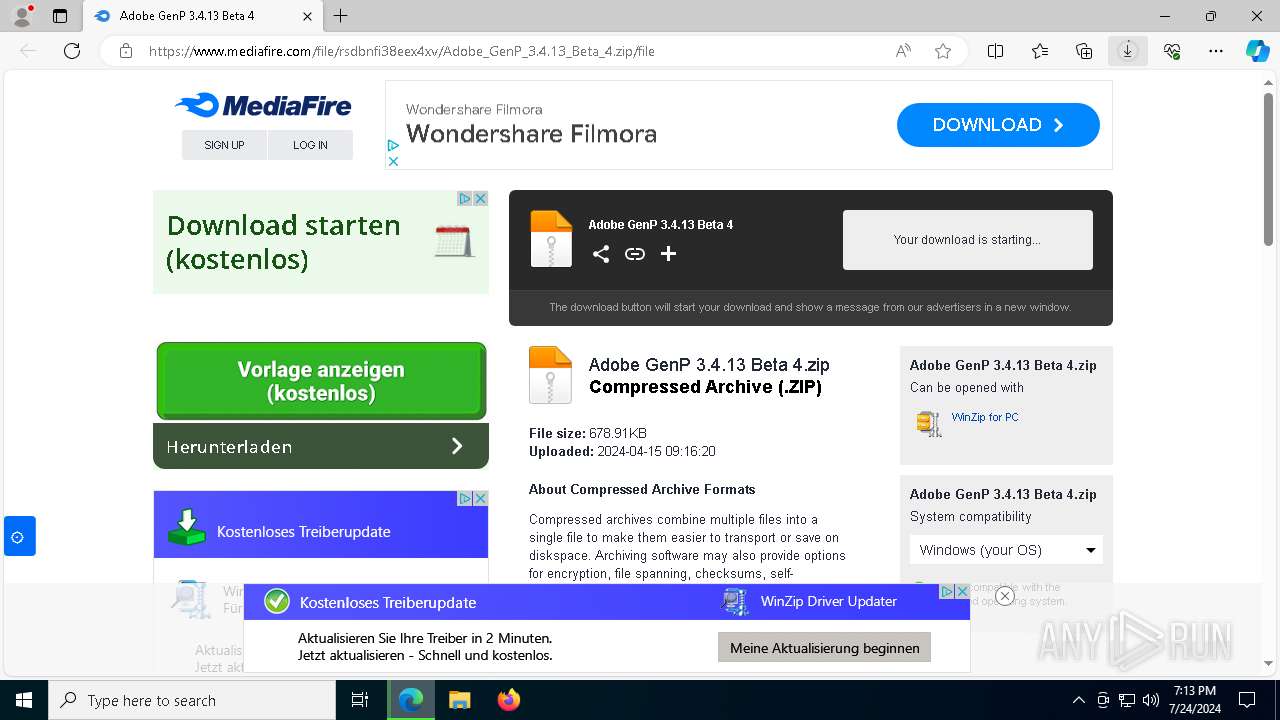The height and width of the screenshot is (720, 1280).
Task: Click 'Meine Aktualisierung beginnen' button
Action: 825,648
